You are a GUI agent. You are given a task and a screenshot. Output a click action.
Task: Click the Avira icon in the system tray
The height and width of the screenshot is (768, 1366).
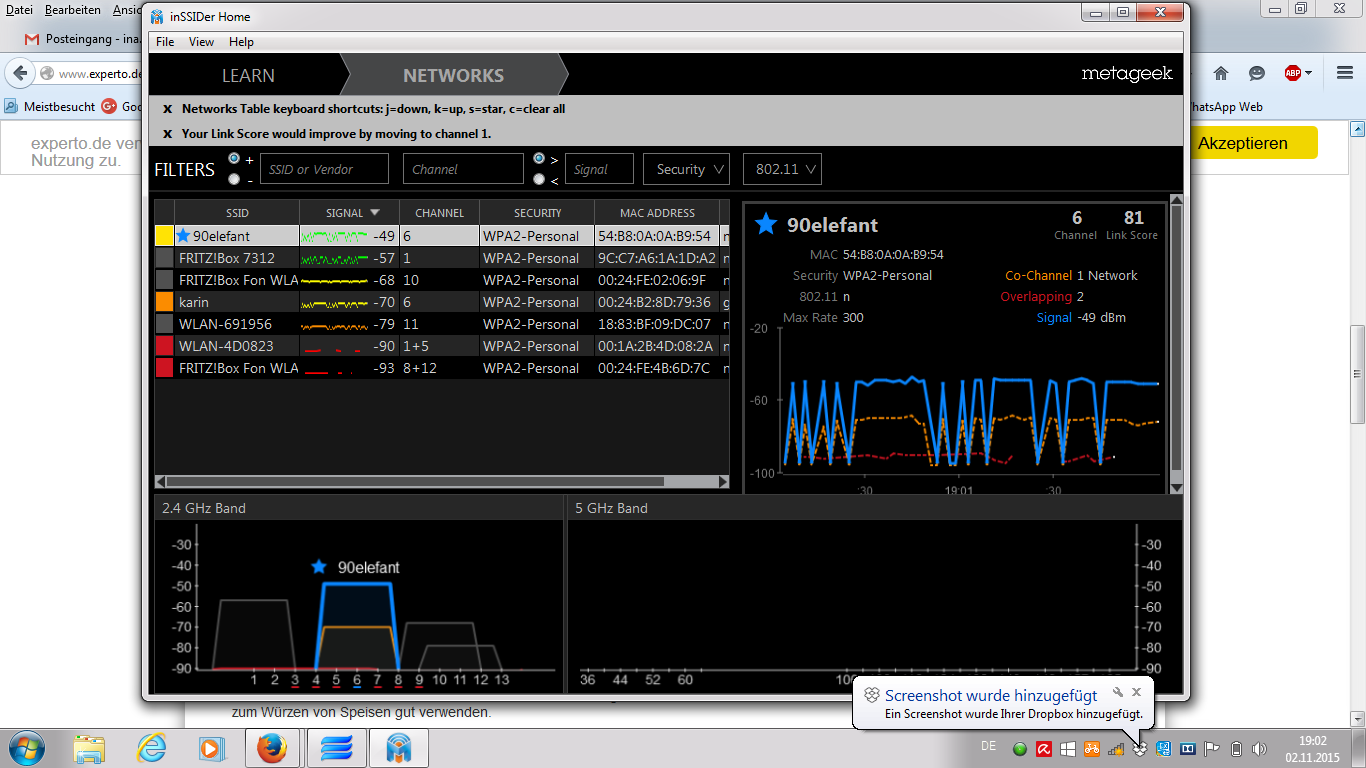click(1043, 748)
